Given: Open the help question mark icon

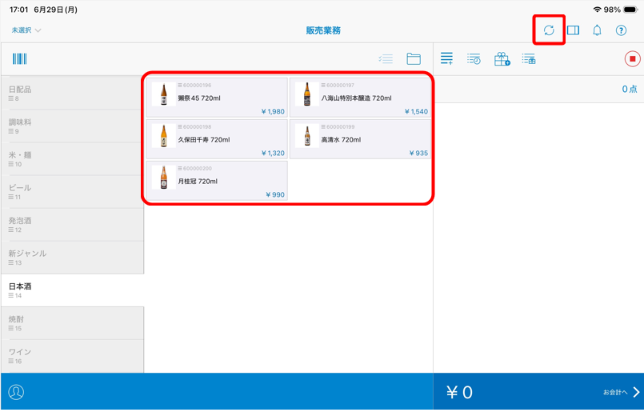Looking at the screenshot, I should tap(621, 30).
